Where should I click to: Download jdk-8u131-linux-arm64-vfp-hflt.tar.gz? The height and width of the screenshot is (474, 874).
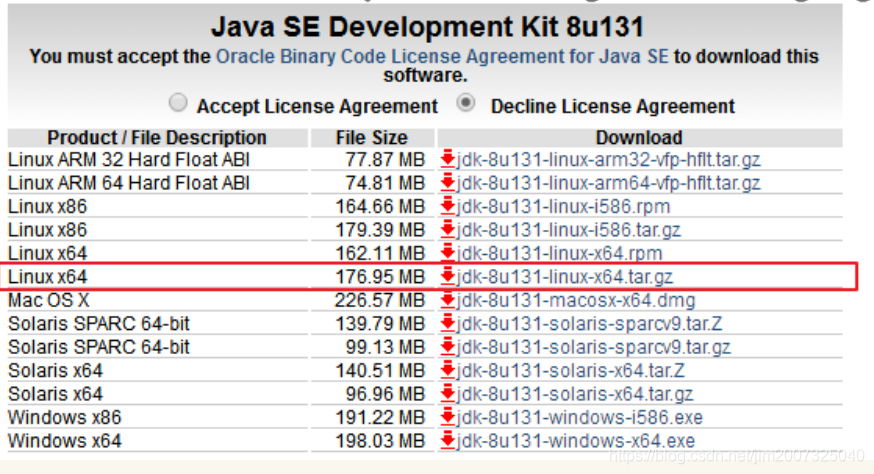(x=608, y=183)
